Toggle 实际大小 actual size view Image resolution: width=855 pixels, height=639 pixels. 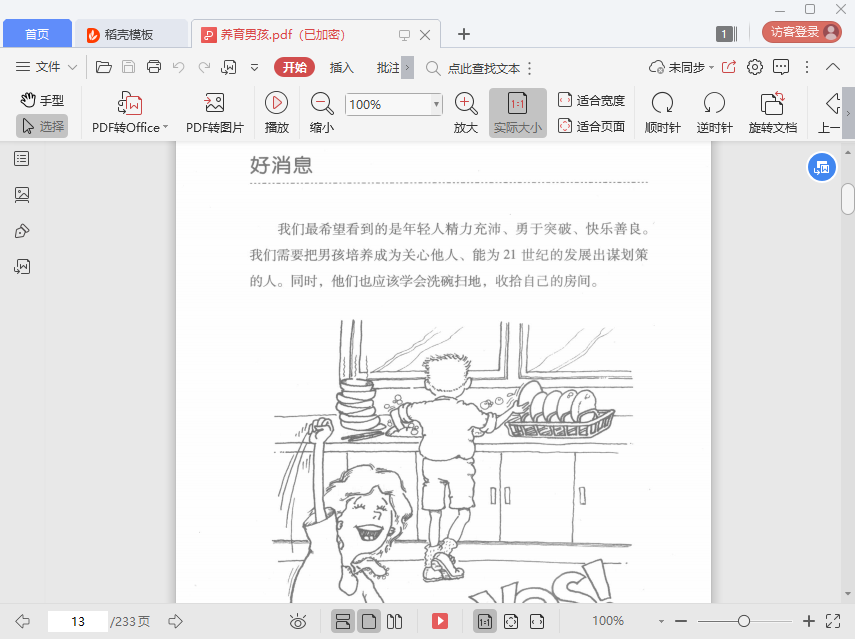pos(517,113)
